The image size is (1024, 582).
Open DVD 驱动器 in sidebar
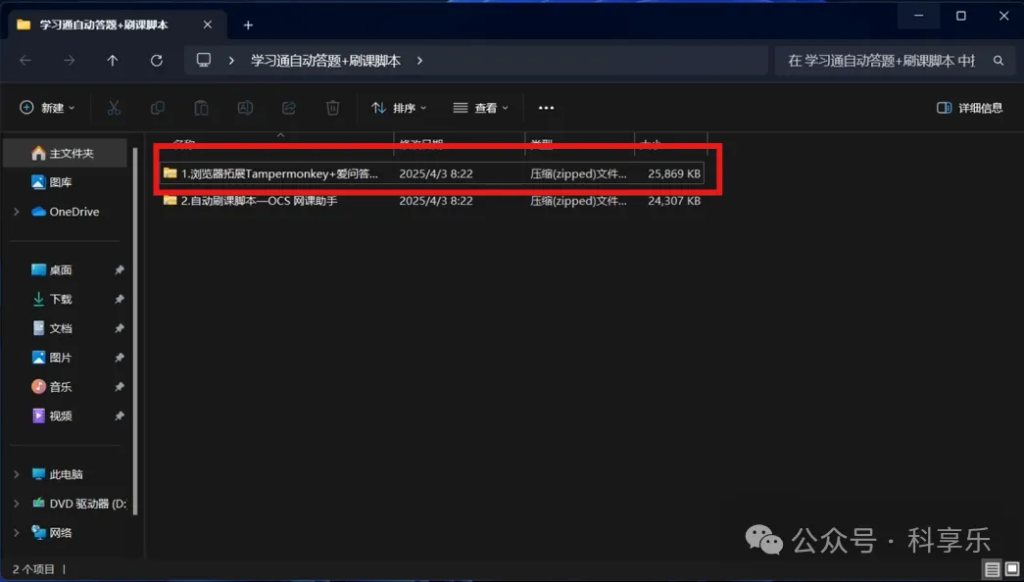78,504
